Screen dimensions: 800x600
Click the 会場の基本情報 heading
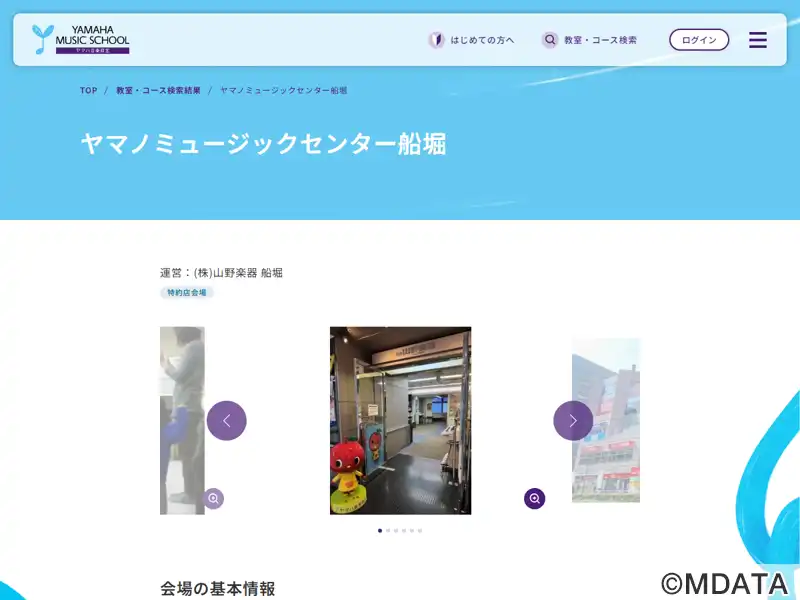[x=217, y=588]
